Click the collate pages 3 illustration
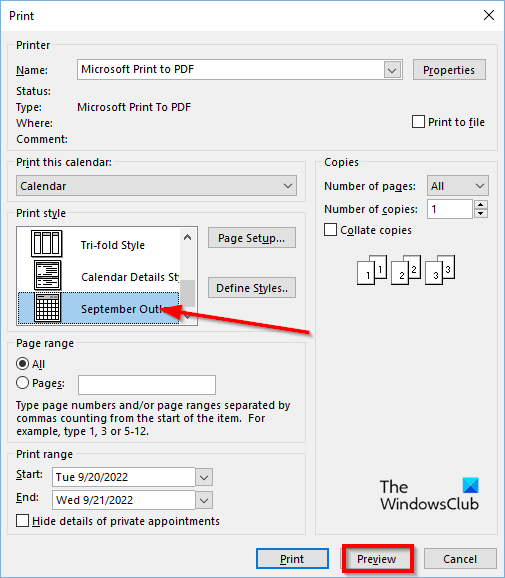Image resolution: width=505 pixels, height=578 pixels. pos(439,270)
